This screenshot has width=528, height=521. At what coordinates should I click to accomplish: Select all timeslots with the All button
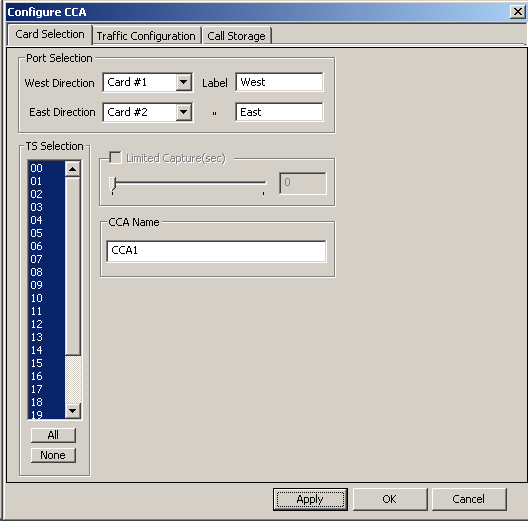pos(53,435)
